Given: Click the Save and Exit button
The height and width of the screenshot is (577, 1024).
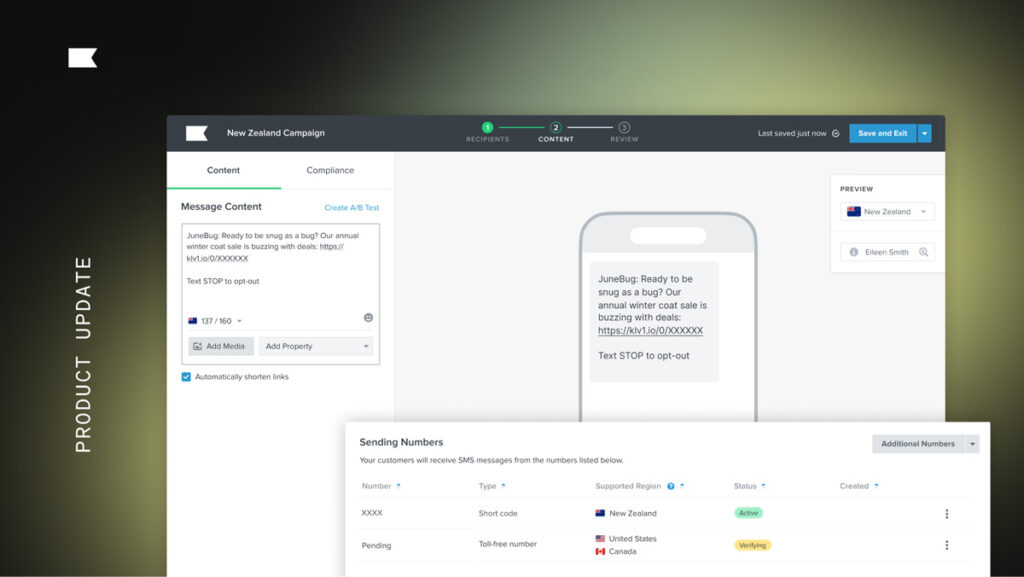Looking at the screenshot, I should (x=882, y=133).
